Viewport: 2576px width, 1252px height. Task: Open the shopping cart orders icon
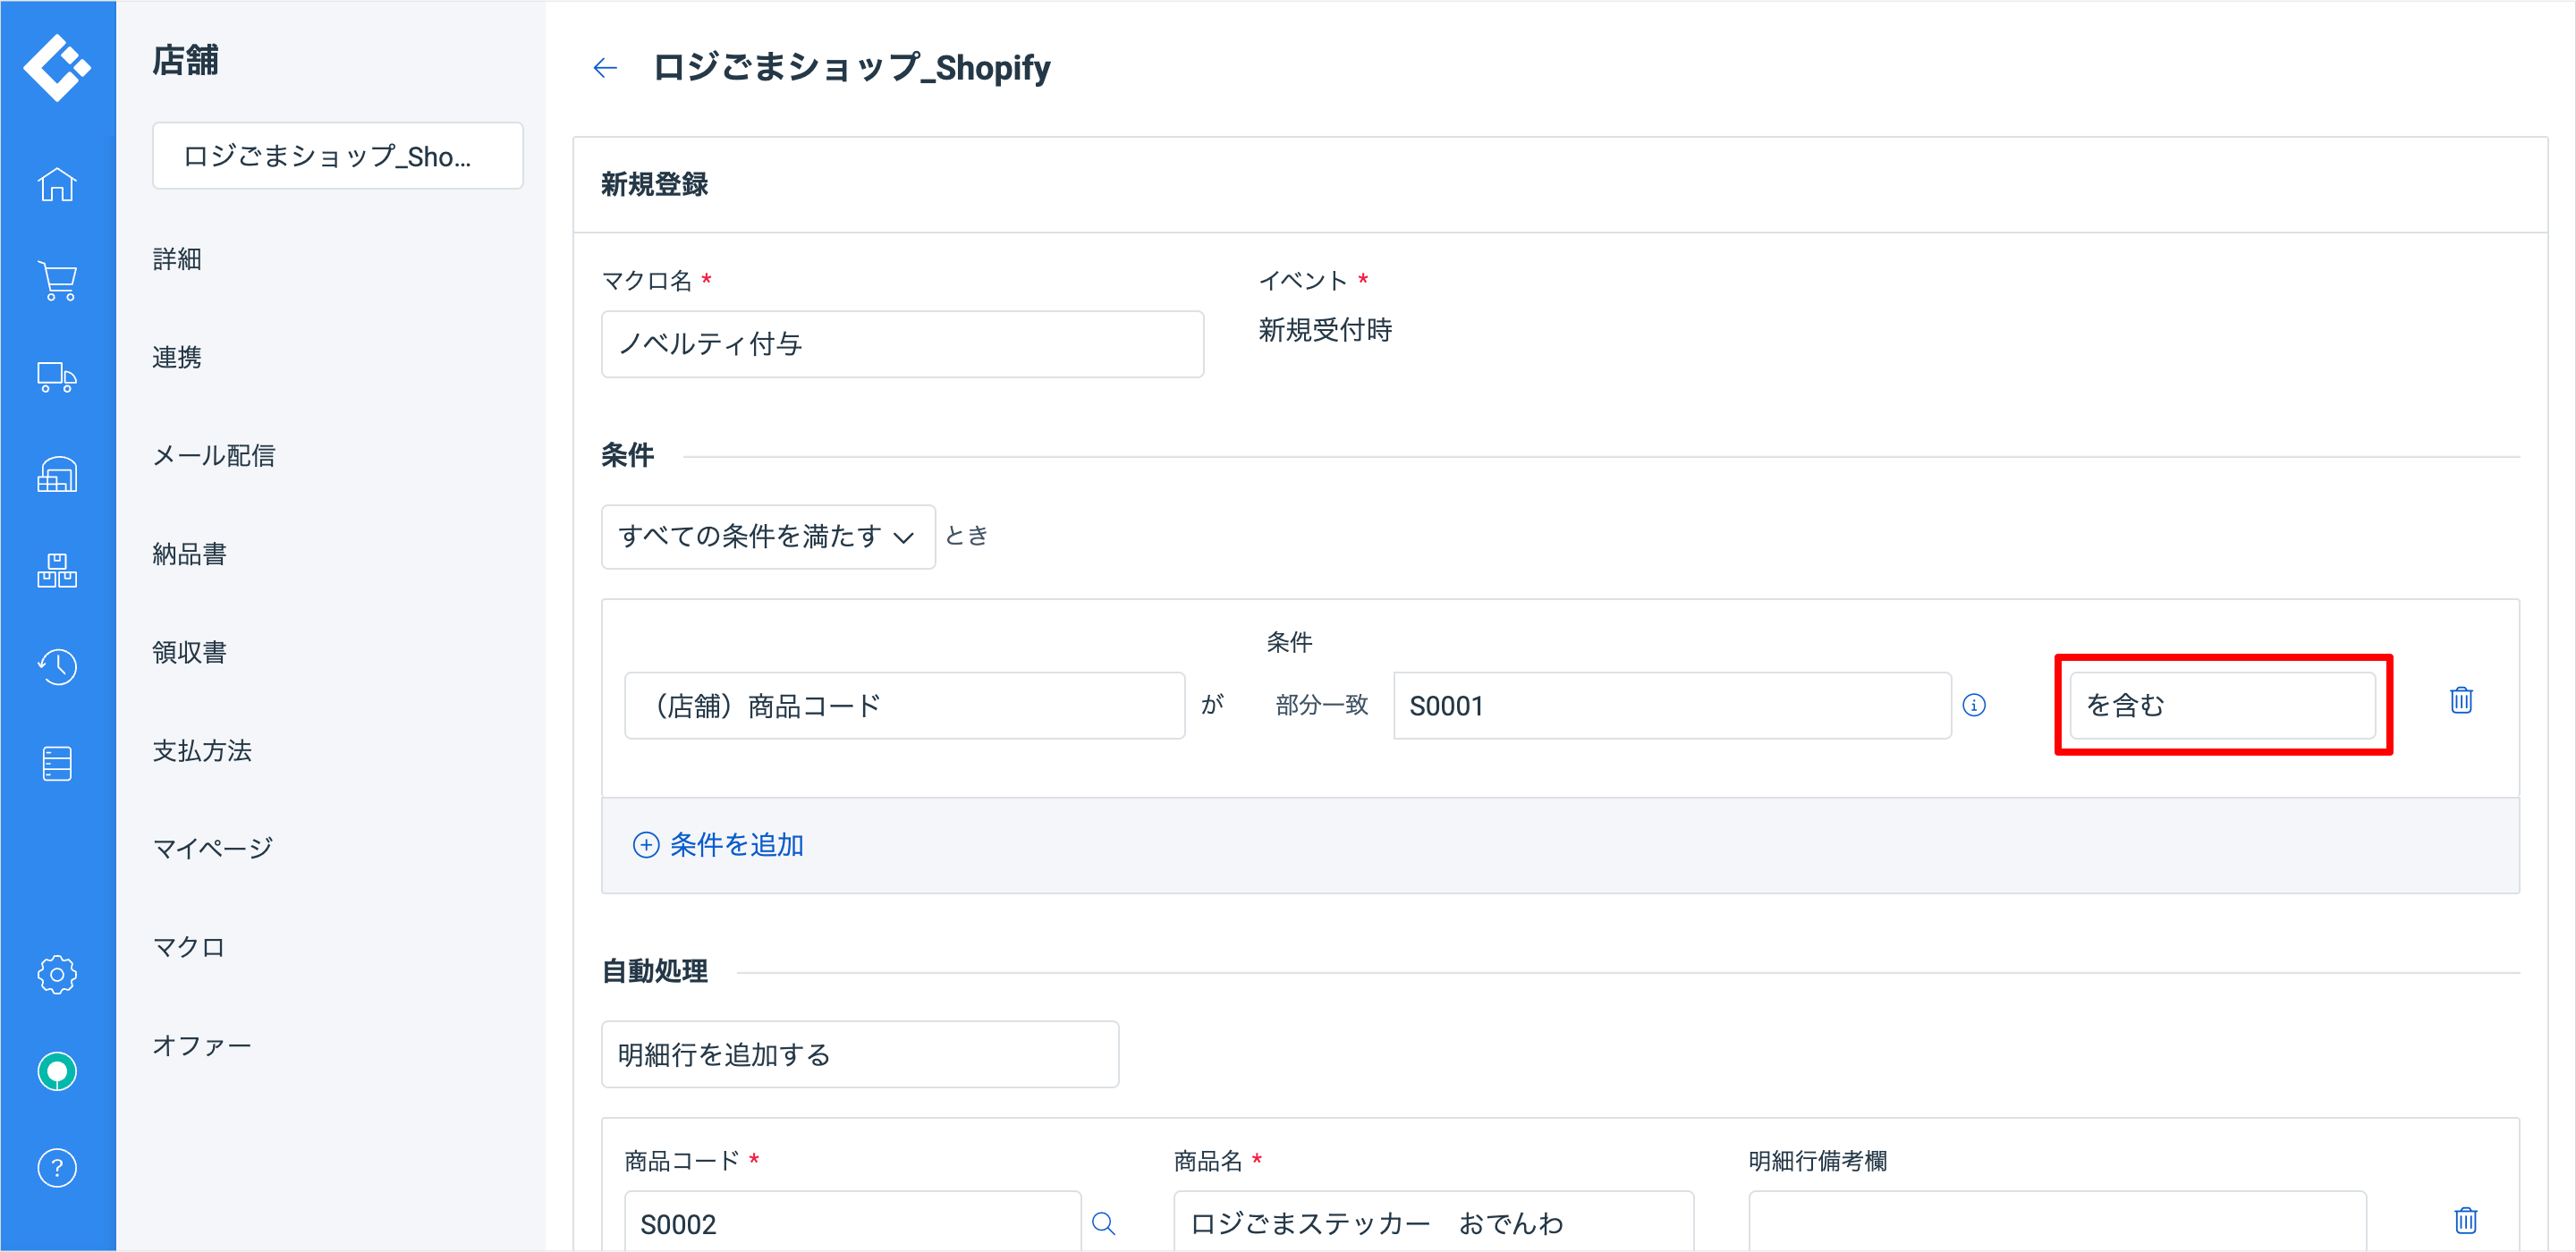pos(57,281)
